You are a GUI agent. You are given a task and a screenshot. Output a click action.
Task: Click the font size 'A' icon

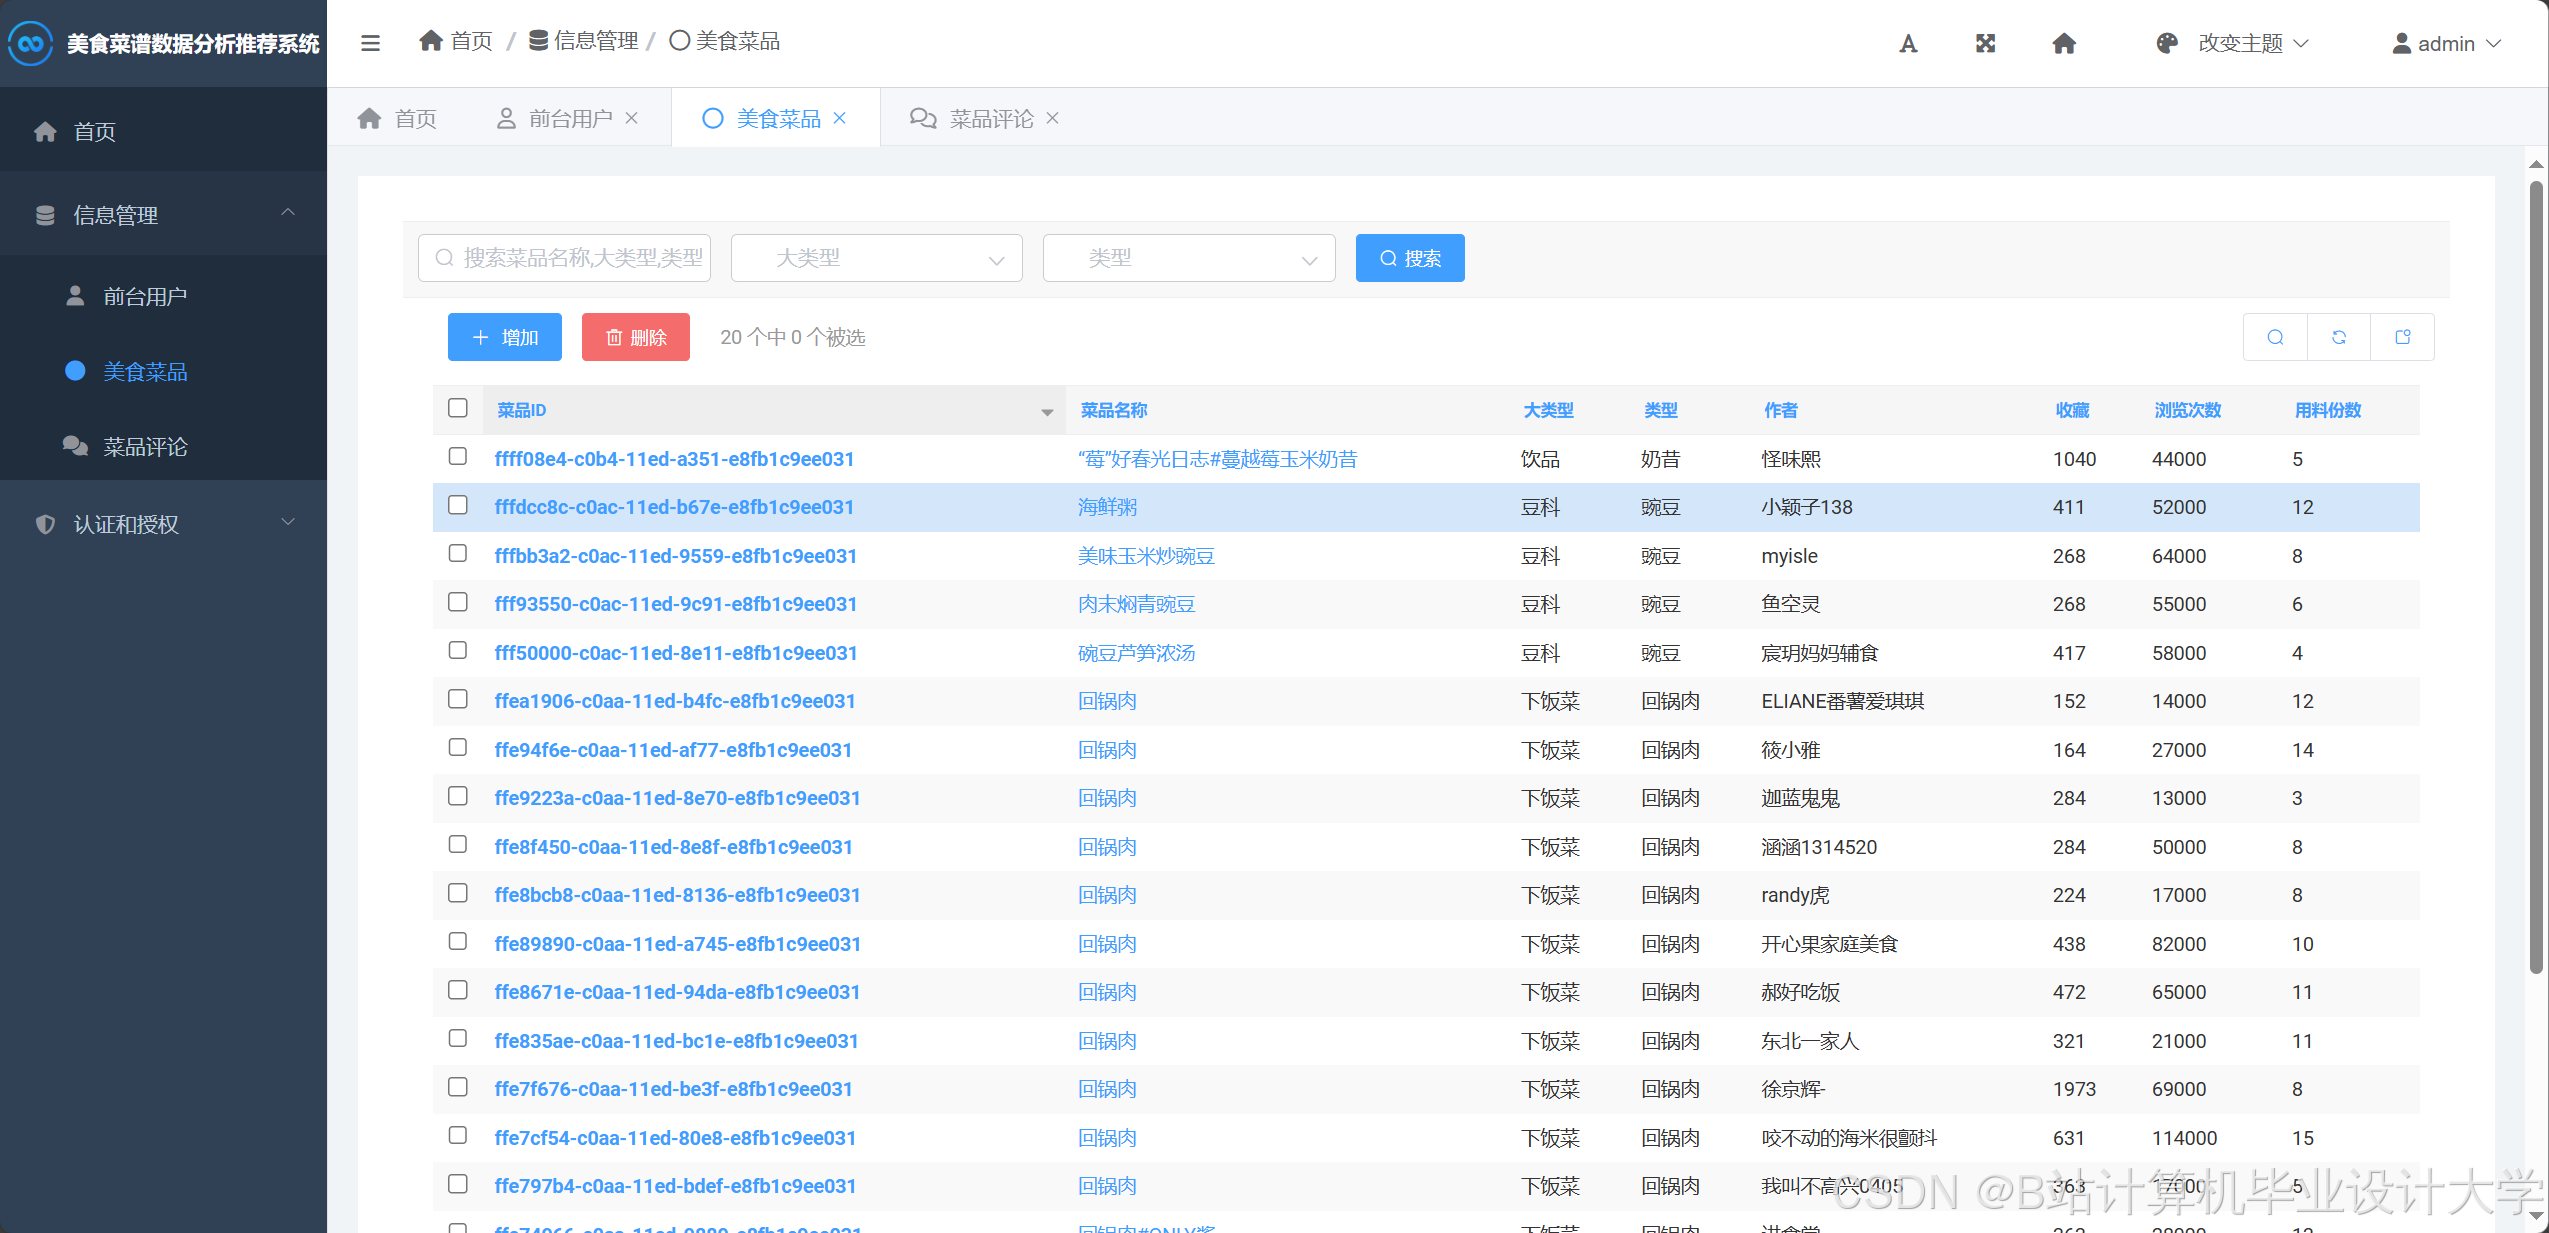[1908, 43]
